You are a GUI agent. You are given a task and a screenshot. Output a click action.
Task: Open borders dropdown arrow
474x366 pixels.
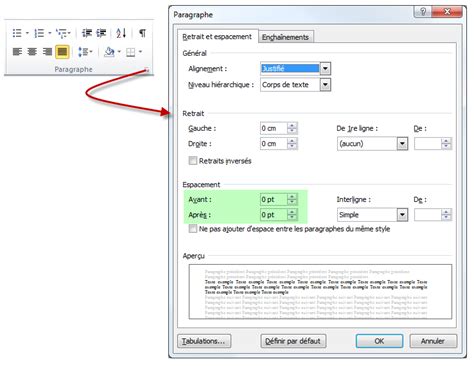click(140, 52)
